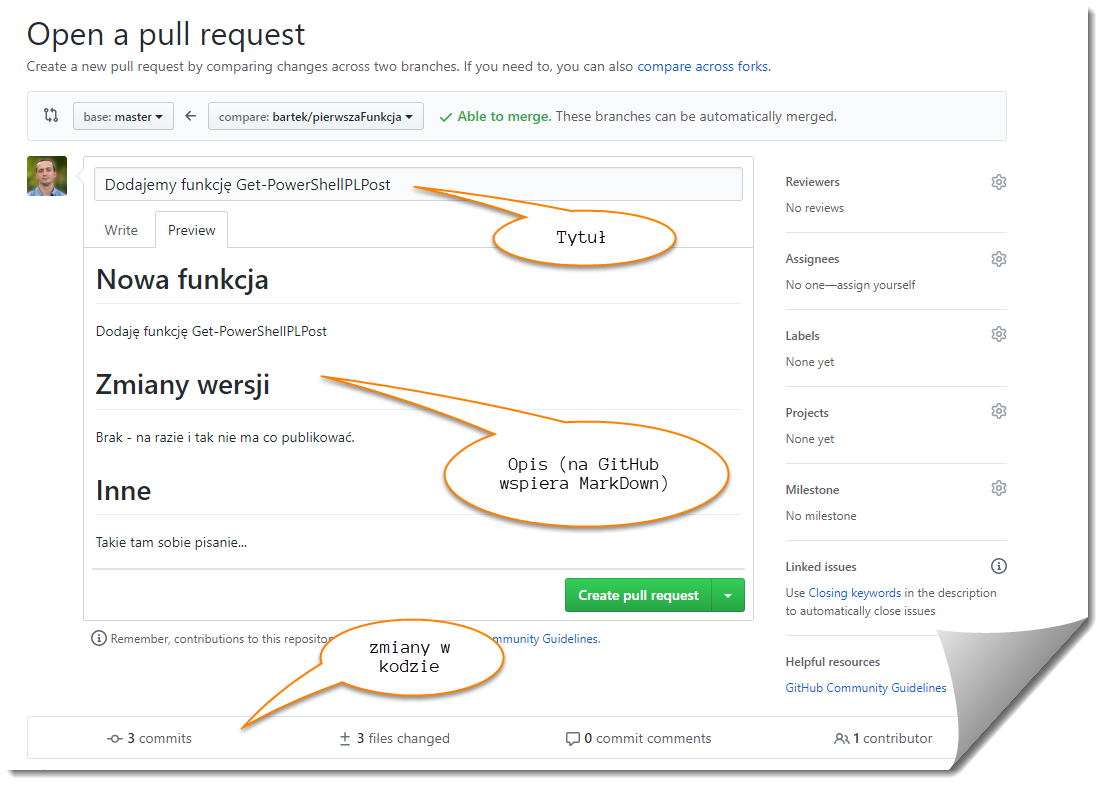Switch to the Preview tab
Viewport: 1103px width, 785px height.
point(191,230)
